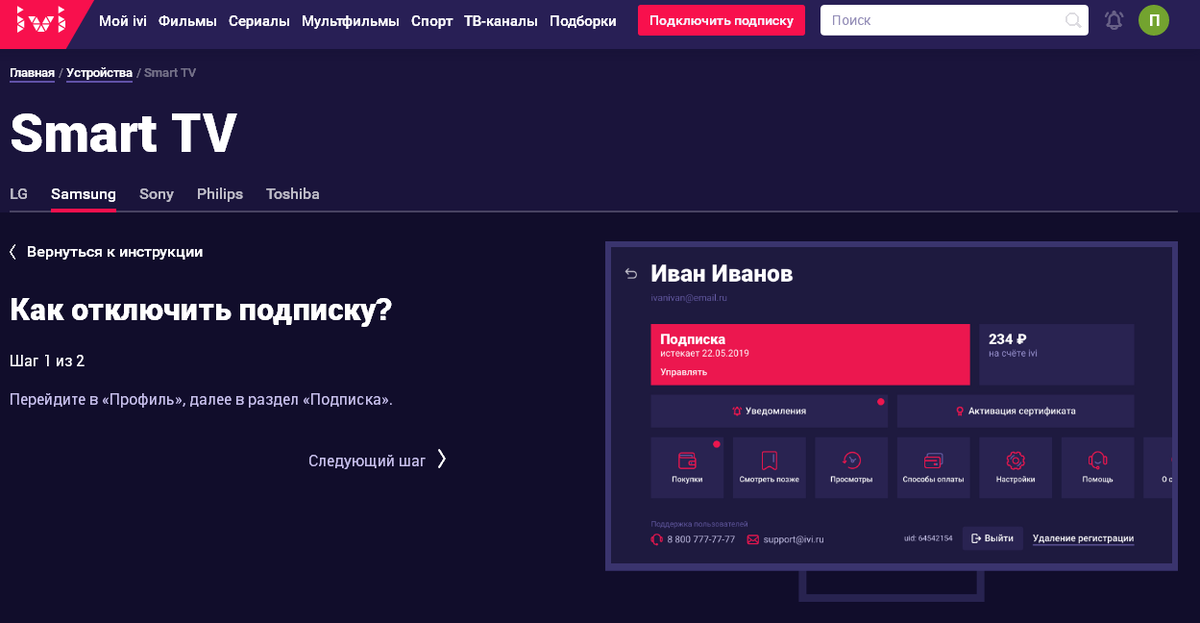Click the red Подписка tile
Image resolution: width=1200 pixels, height=623 pixels.
[810, 354]
